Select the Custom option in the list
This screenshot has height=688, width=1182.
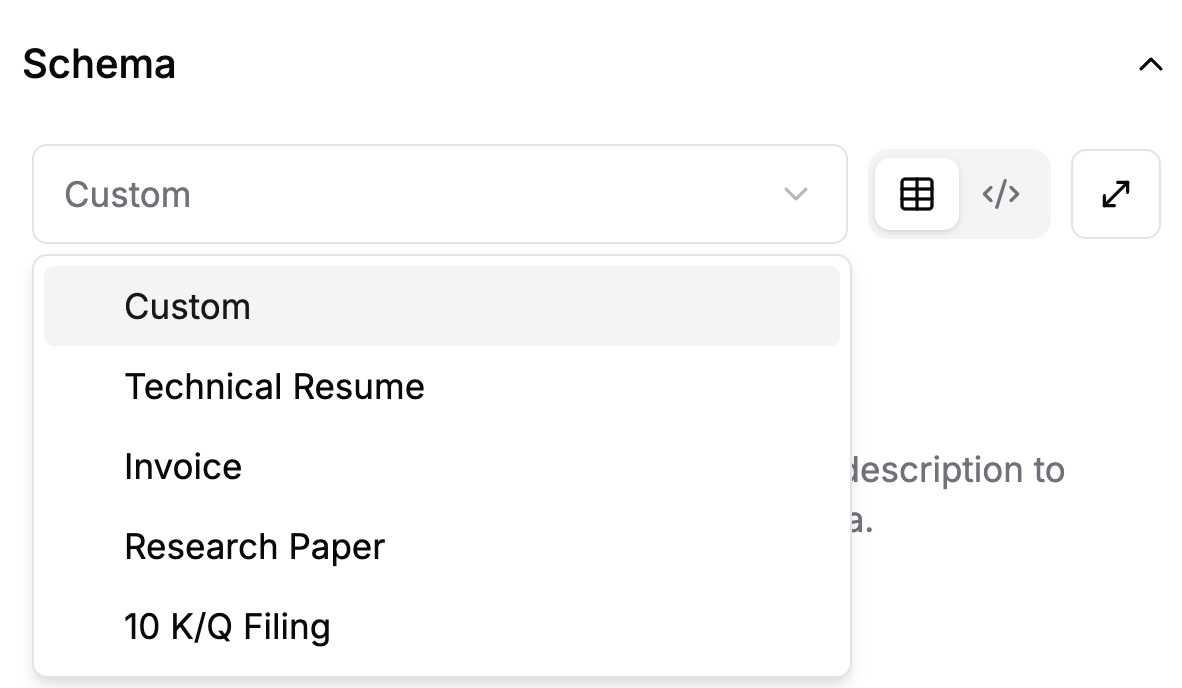click(442, 306)
